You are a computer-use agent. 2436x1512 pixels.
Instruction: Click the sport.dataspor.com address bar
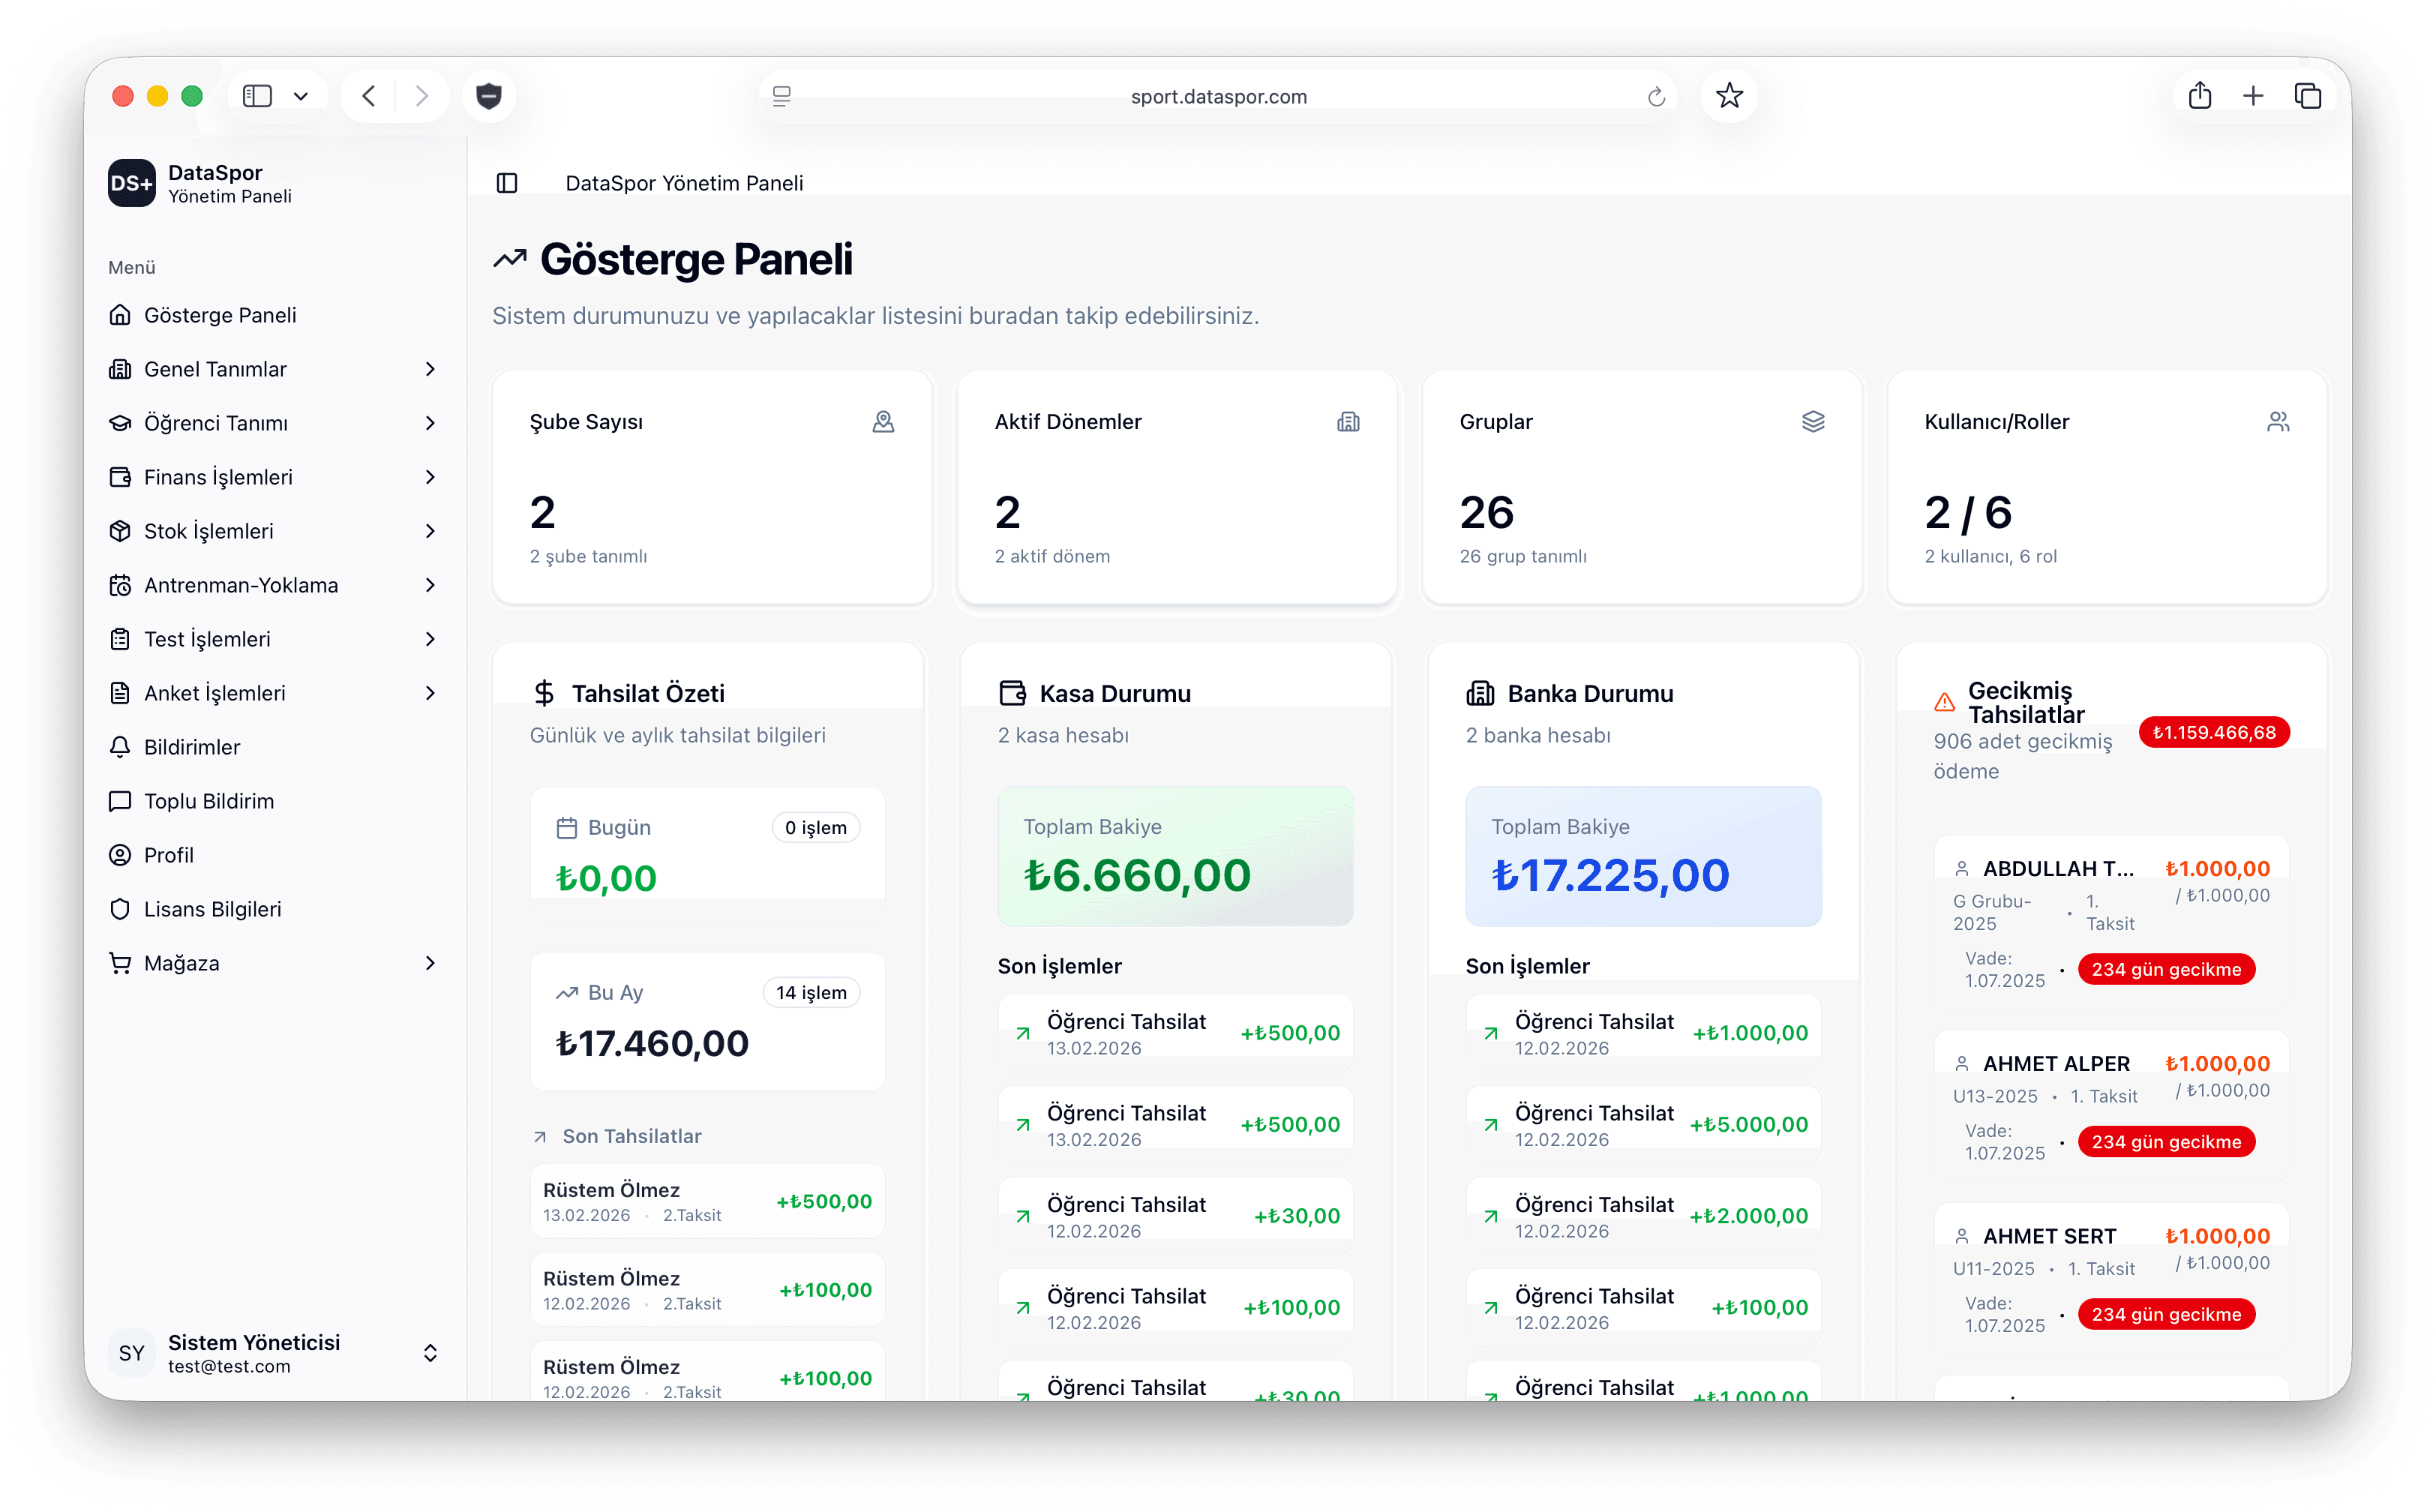click(x=1218, y=96)
